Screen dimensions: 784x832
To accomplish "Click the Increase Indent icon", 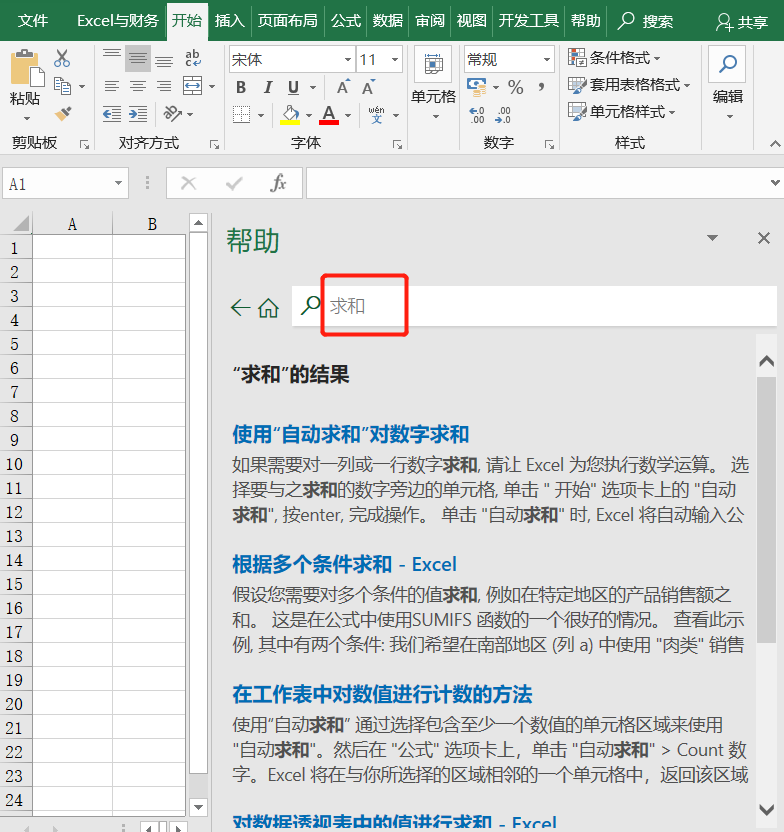I will 138,114.
